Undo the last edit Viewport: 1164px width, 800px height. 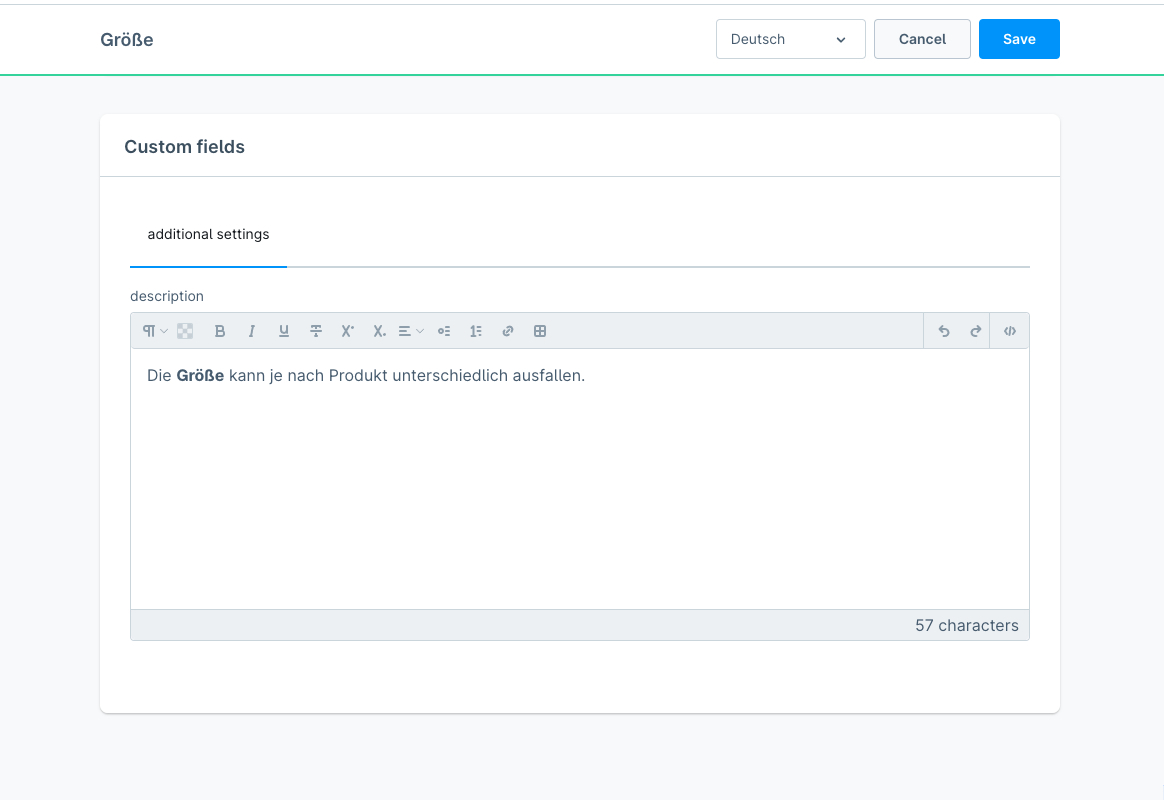[x=943, y=331]
